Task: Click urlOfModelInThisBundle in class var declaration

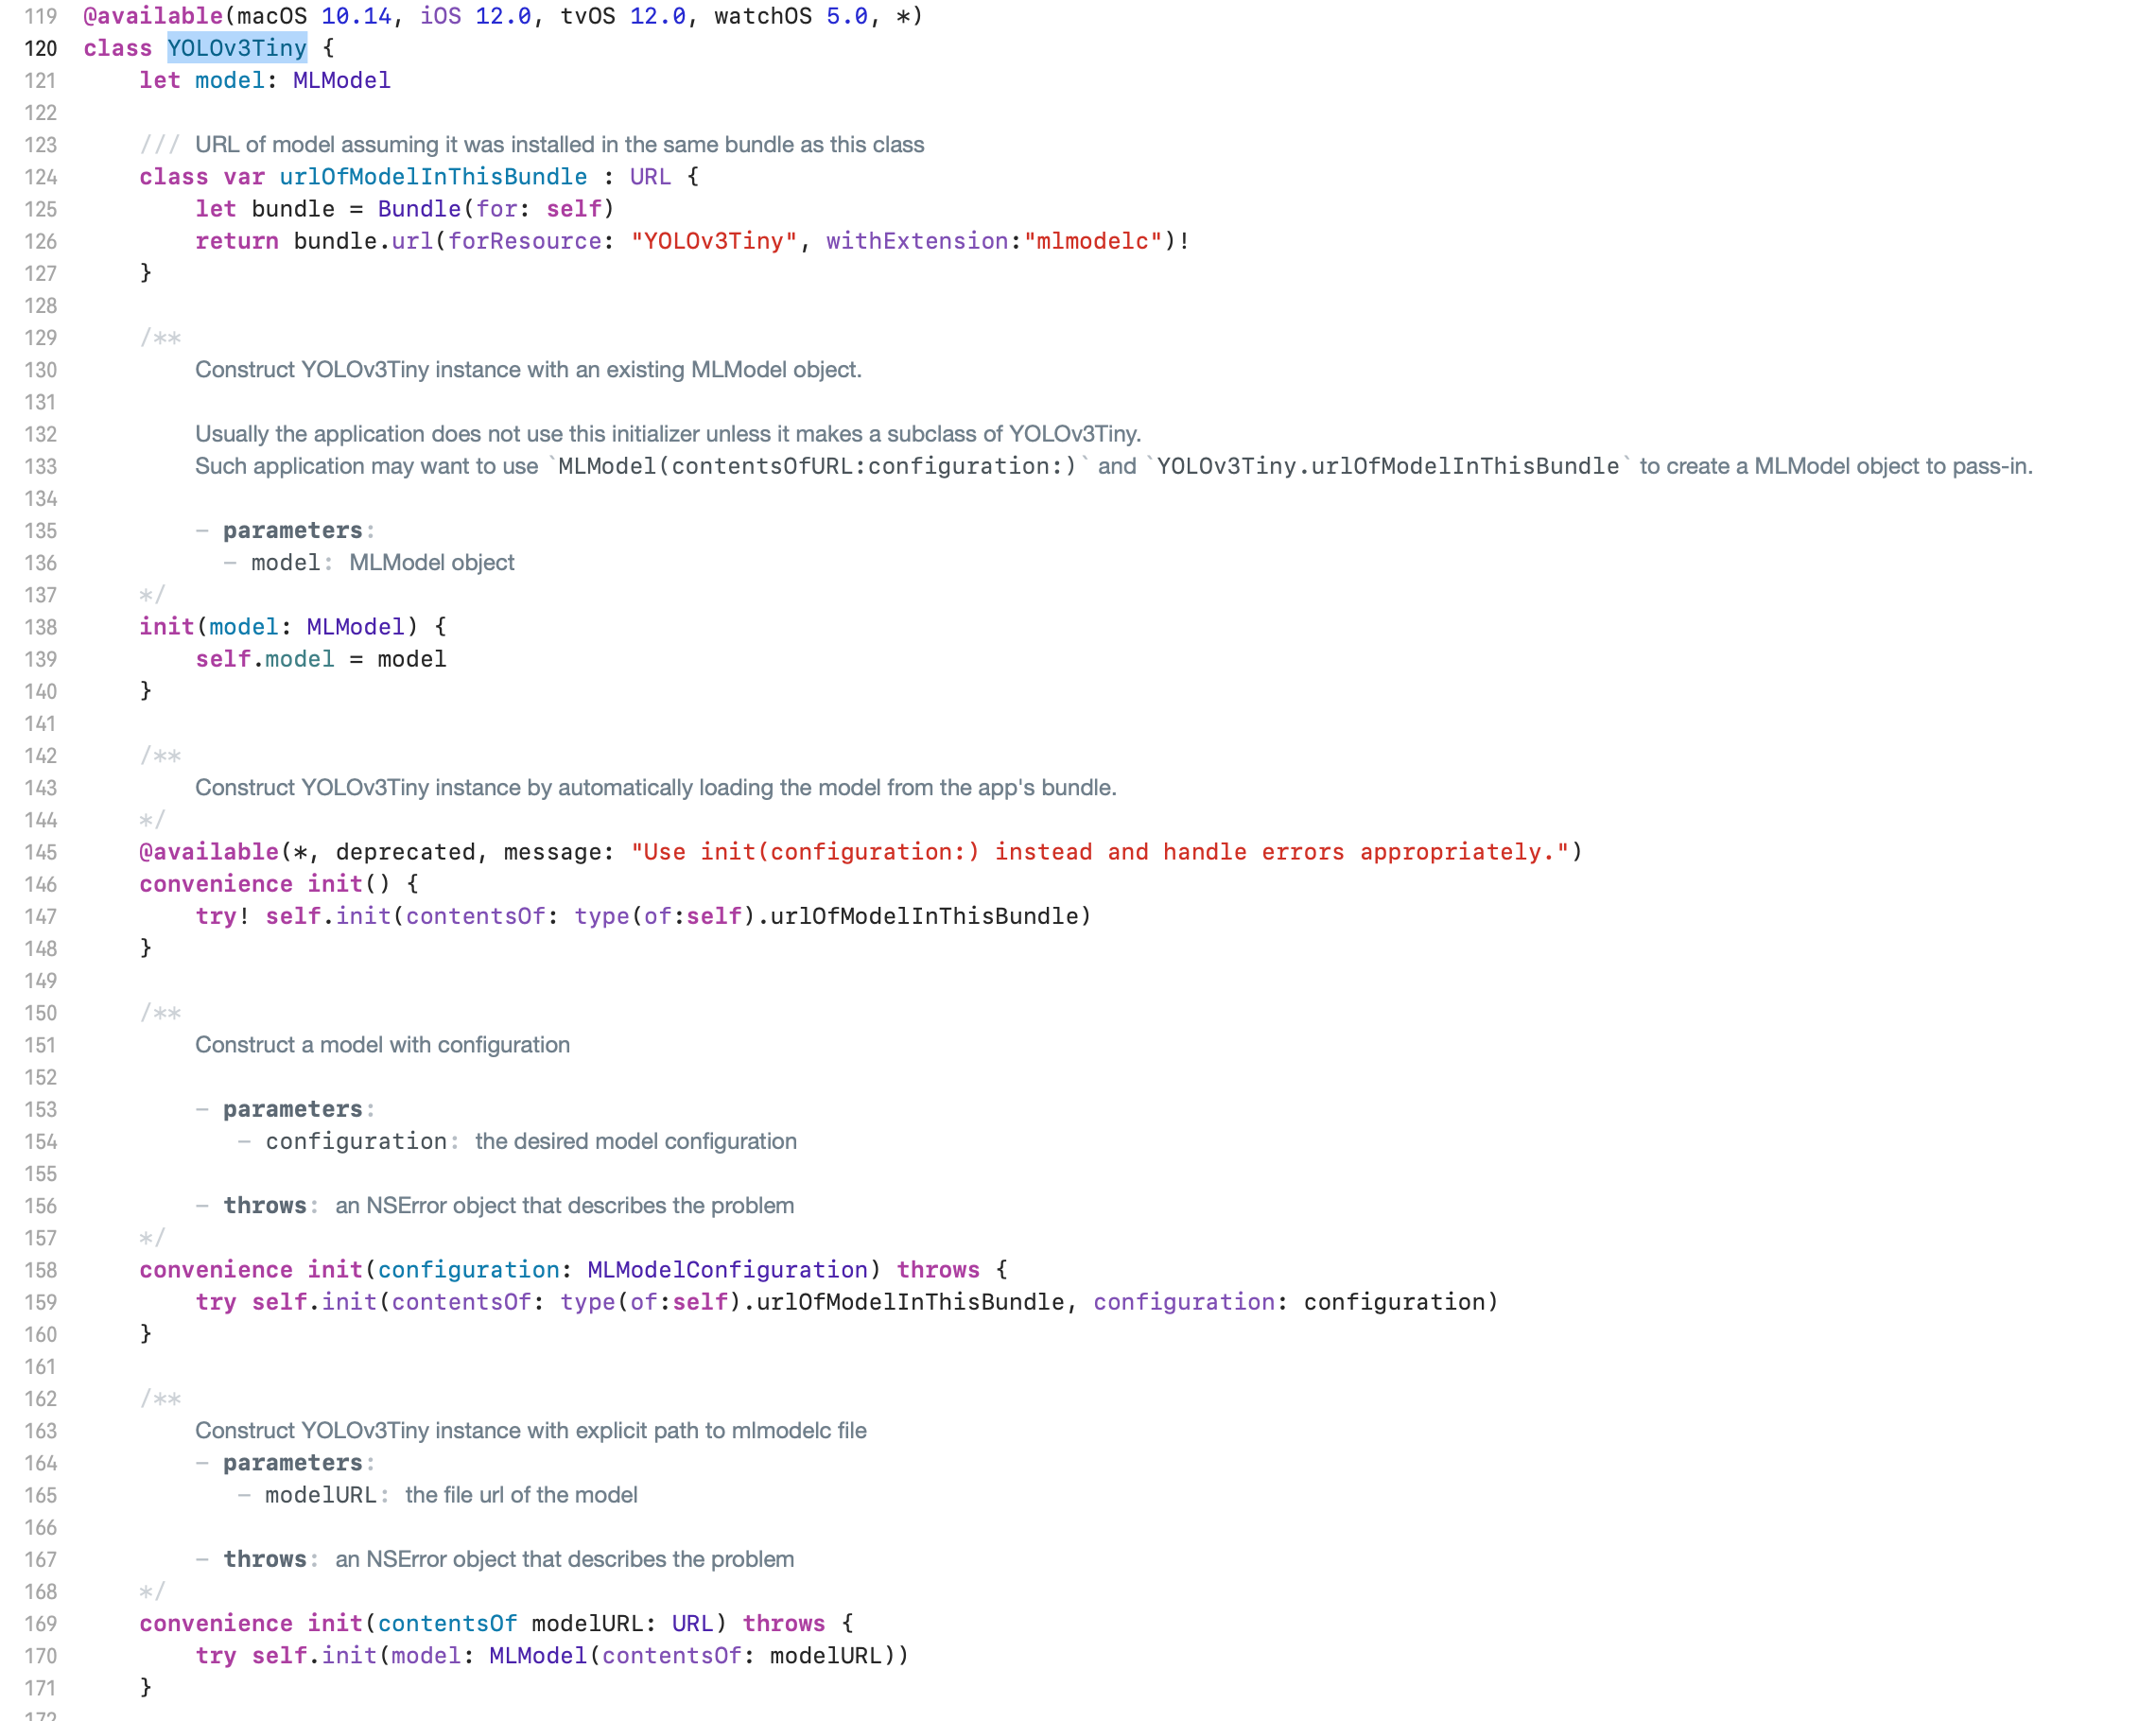Action: click(x=433, y=177)
